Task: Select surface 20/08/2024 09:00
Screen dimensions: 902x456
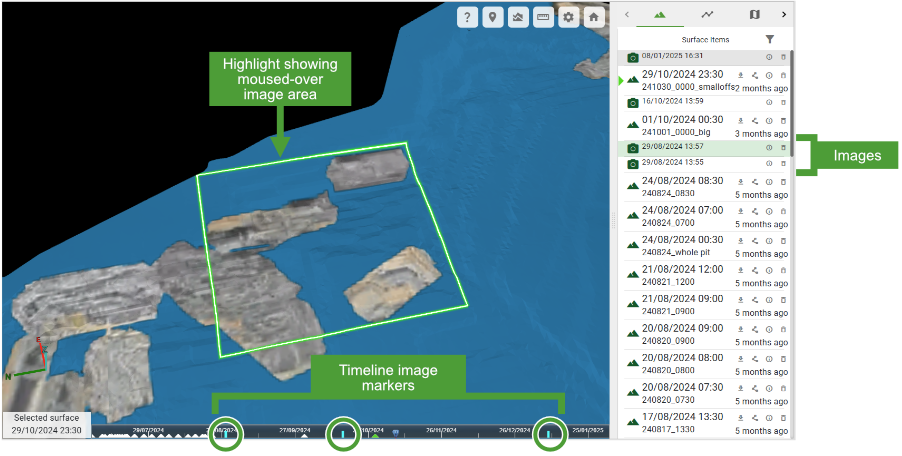Action: (x=704, y=335)
